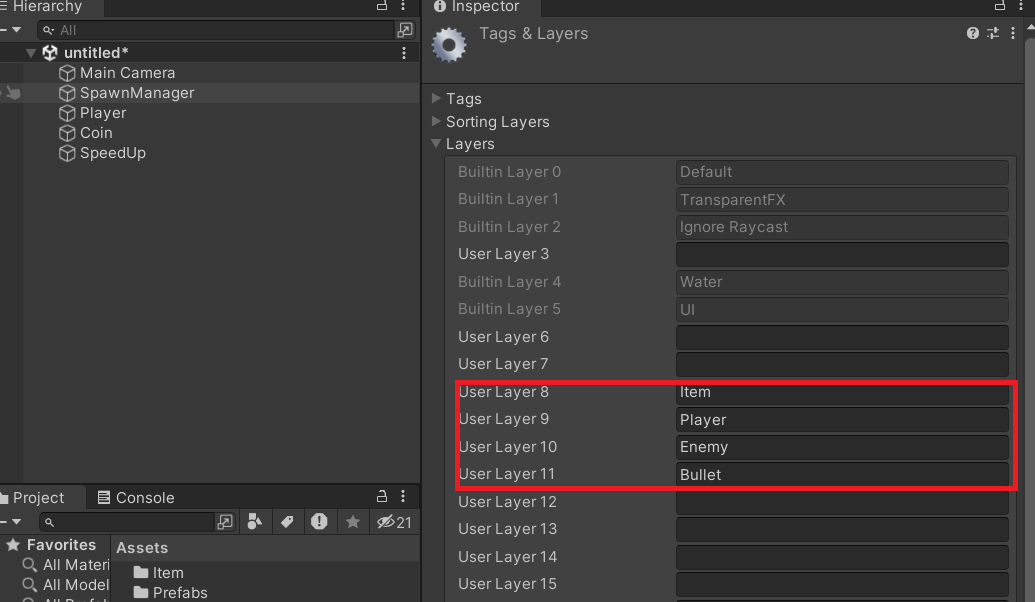
Task: Select Player in the Hierarchy
Action: click(103, 113)
